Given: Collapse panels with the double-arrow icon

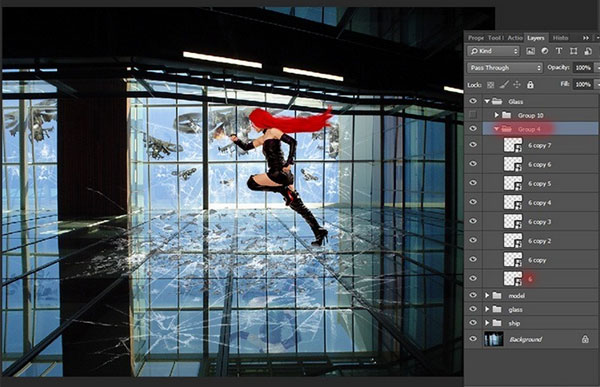Looking at the screenshot, I should click(x=586, y=38).
